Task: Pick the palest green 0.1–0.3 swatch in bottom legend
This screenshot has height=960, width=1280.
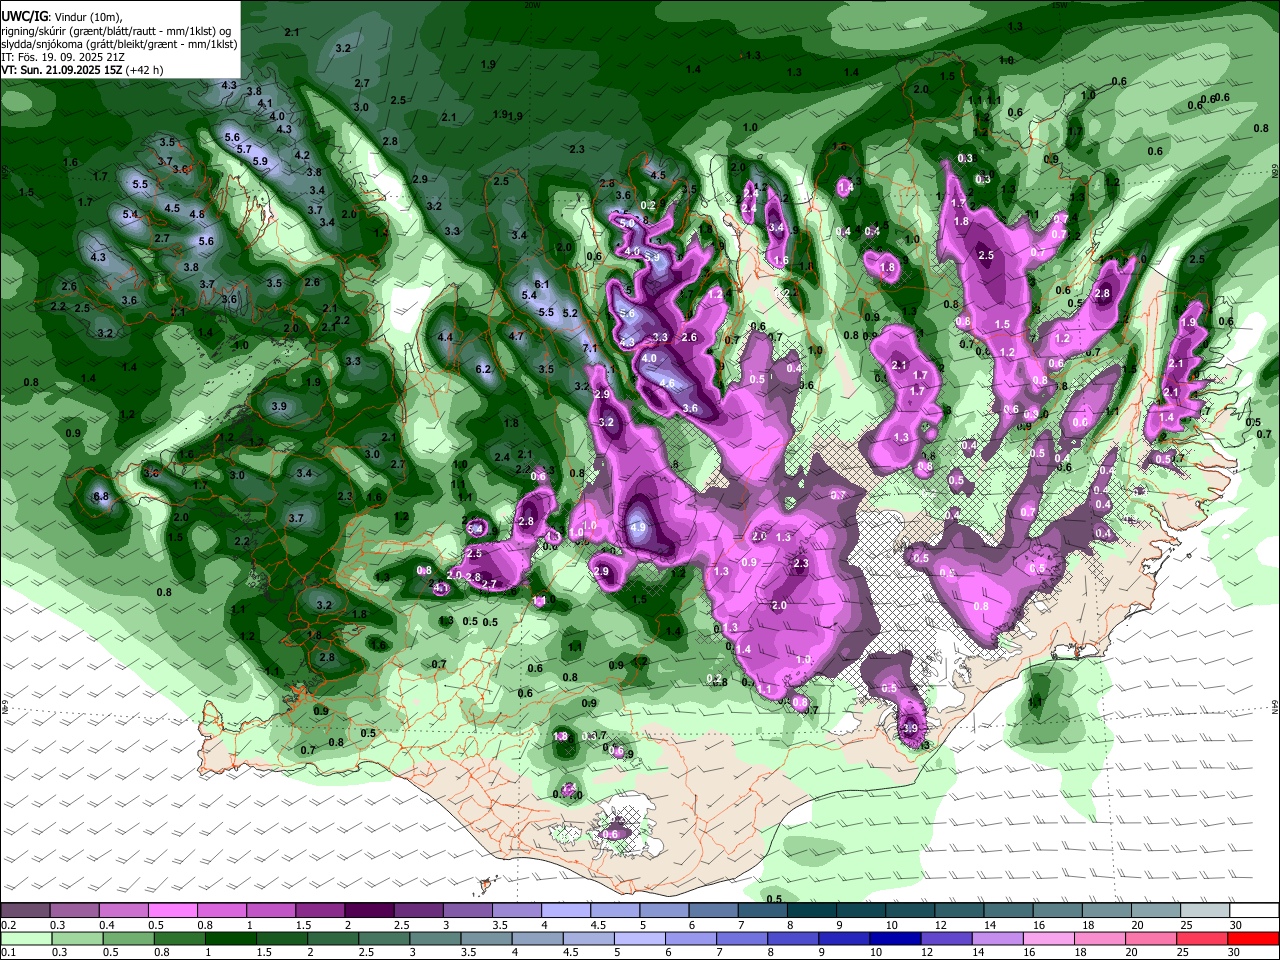Action: 26,938
